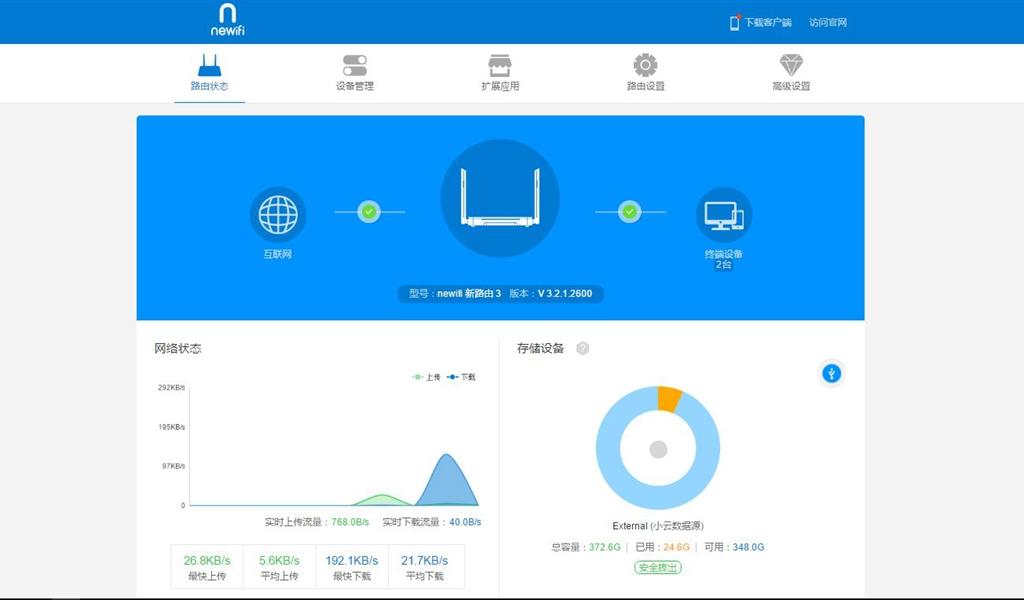Open the 扩展应用 (Extended Apps) section
Viewport: 1024px width, 600px height.
[498, 73]
